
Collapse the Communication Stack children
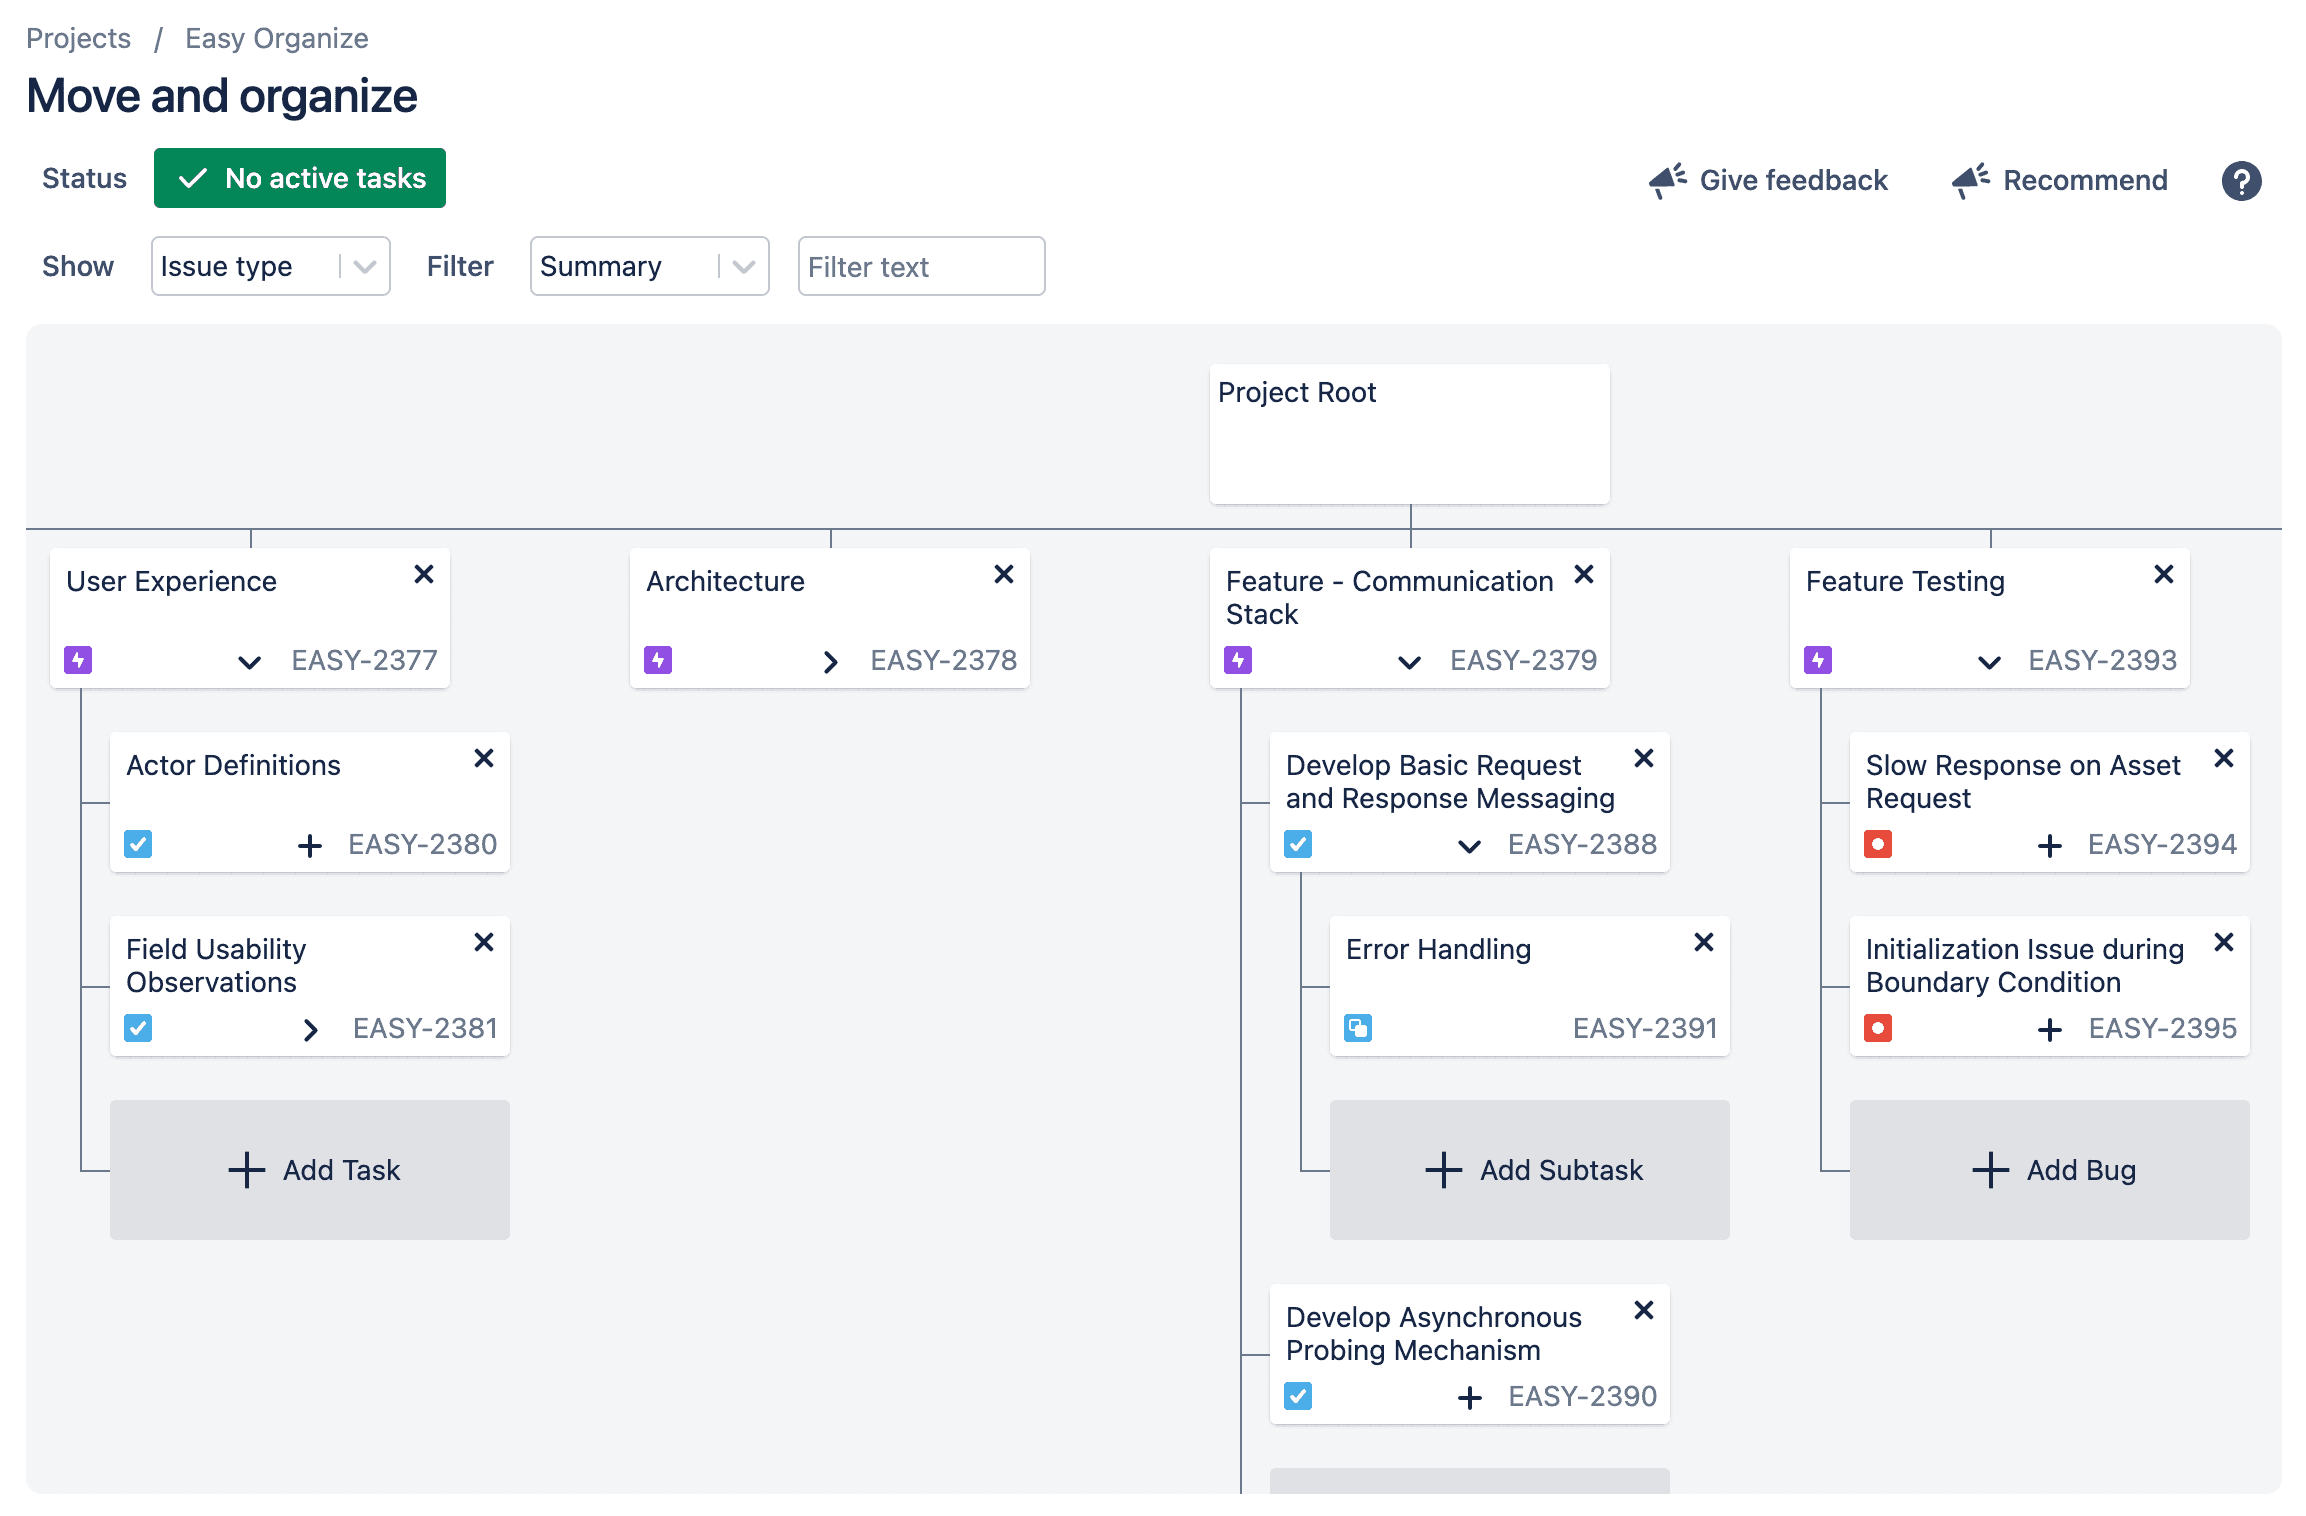click(1410, 662)
